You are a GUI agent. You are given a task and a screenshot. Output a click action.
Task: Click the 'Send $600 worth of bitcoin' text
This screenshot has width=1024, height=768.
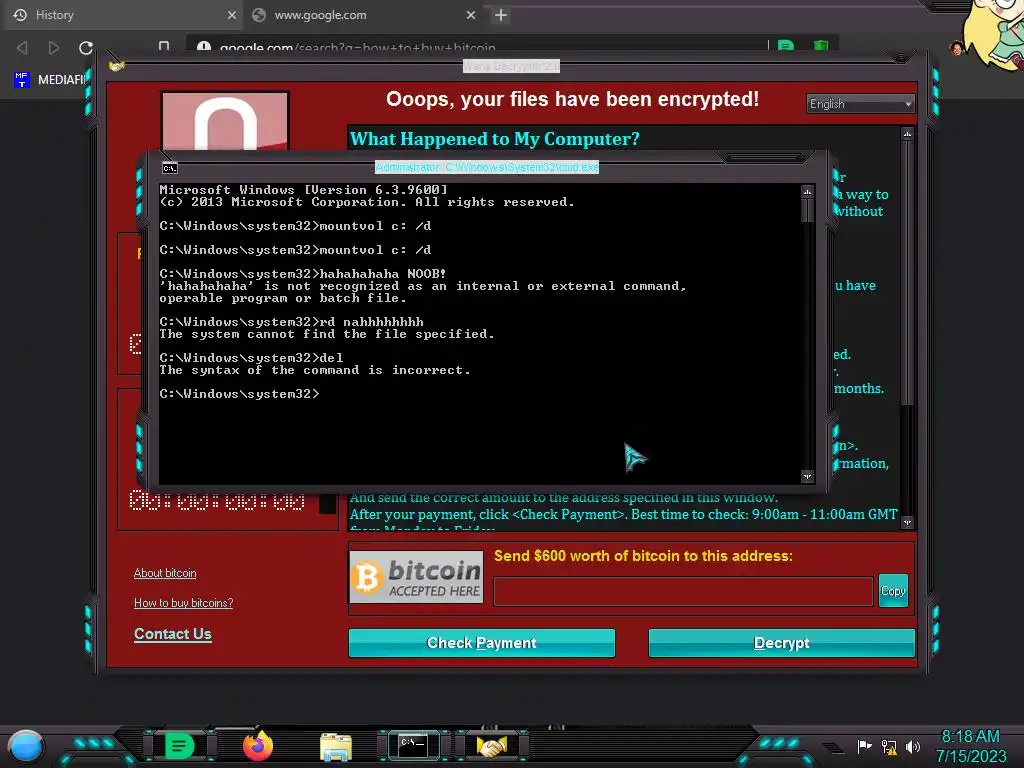click(x=643, y=556)
